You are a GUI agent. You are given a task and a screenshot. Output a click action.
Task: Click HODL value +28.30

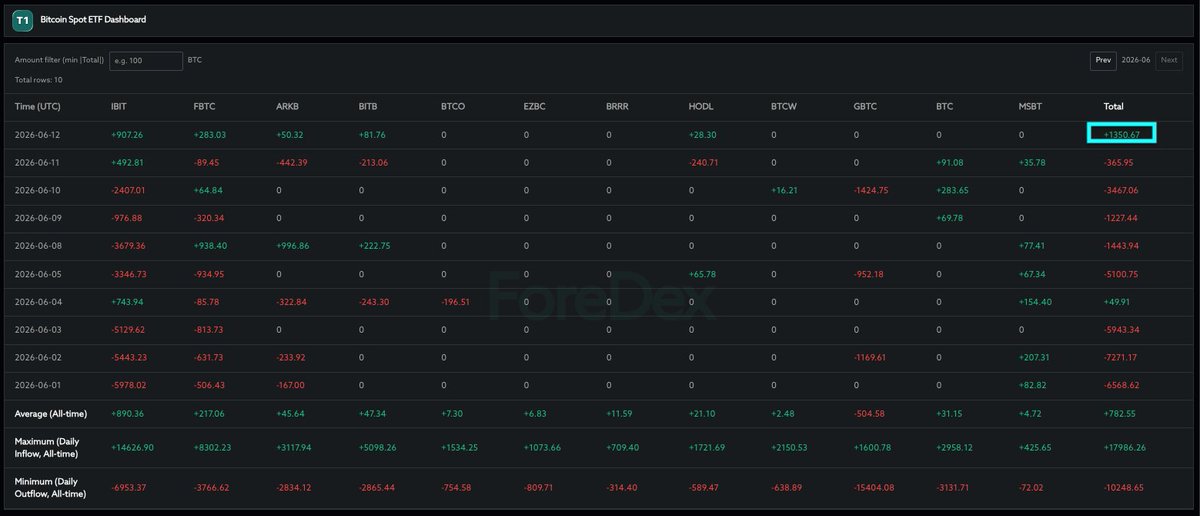pyautogui.click(x=703, y=134)
